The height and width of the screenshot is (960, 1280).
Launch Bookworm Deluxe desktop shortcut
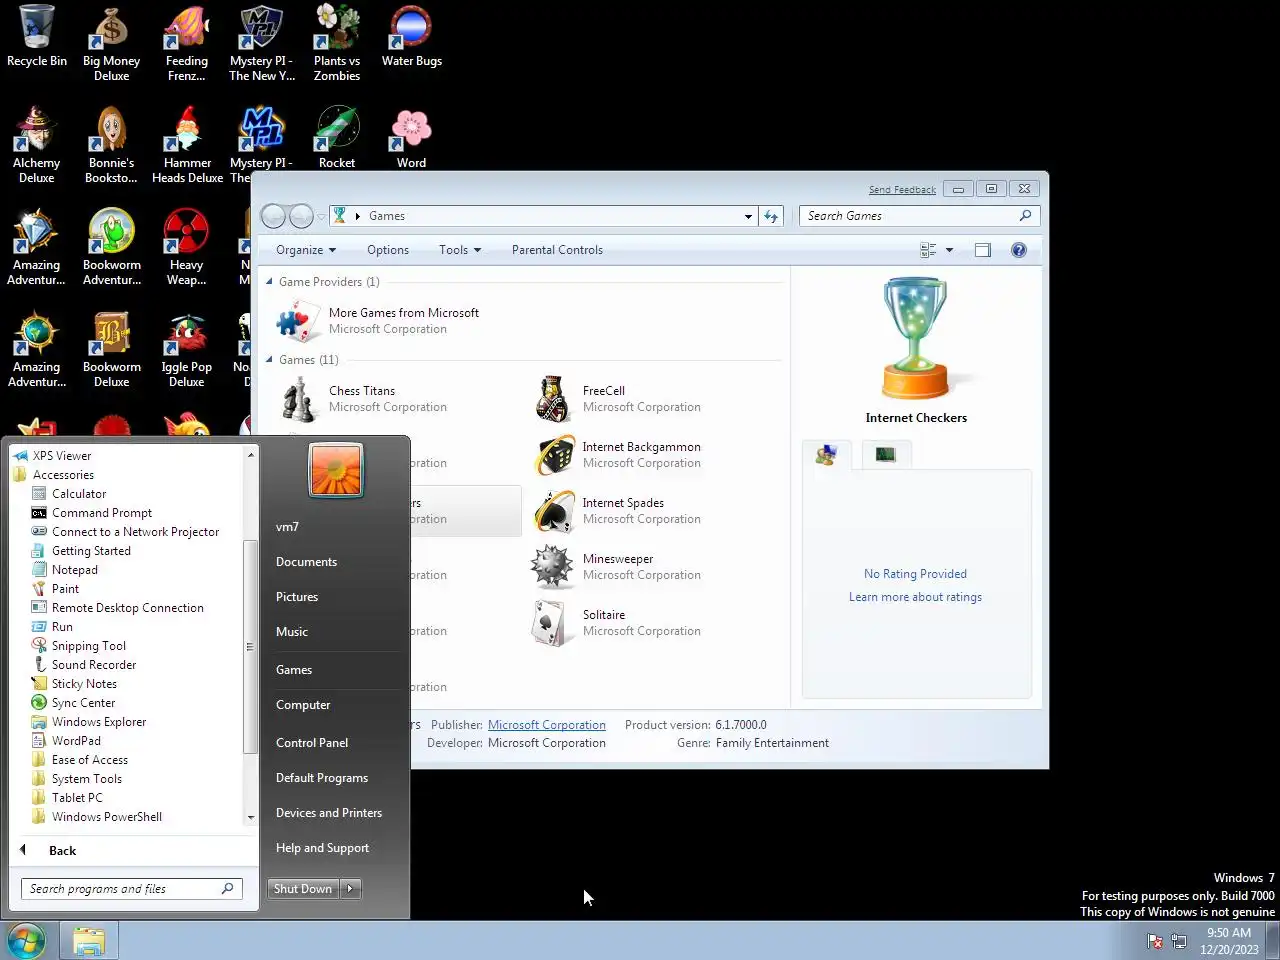[x=111, y=350]
